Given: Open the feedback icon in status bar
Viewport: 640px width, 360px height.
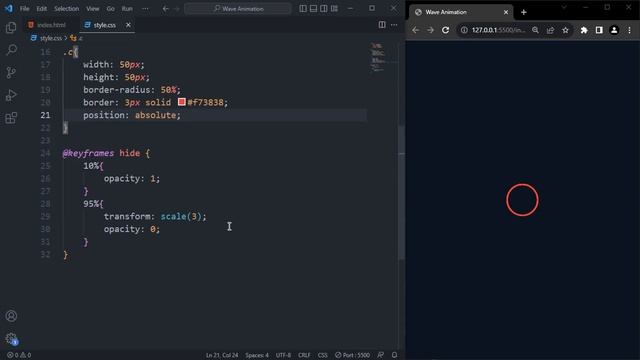Looking at the screenshot, I should tap(380, 355).
